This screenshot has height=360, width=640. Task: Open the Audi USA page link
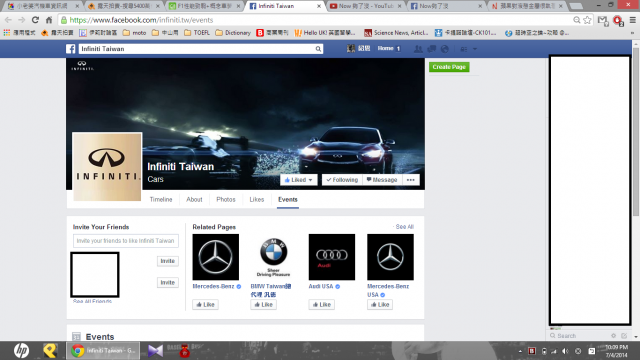pyautogui.click(x=321, y=286)
